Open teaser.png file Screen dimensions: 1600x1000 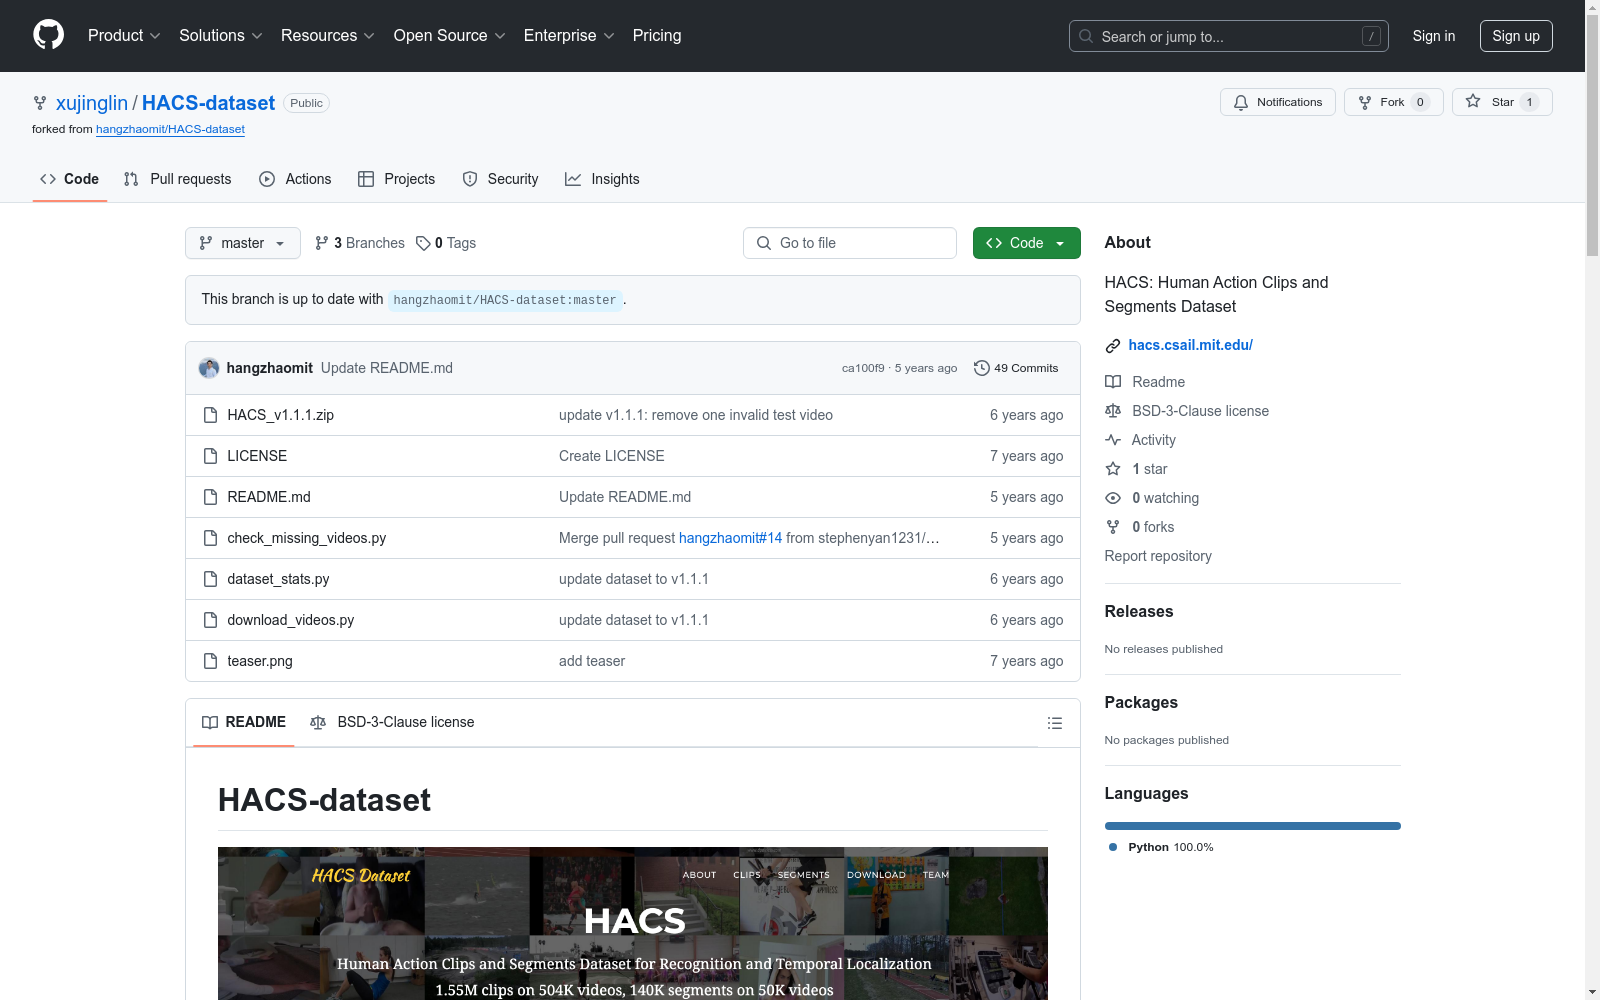[x=260, y=661]
